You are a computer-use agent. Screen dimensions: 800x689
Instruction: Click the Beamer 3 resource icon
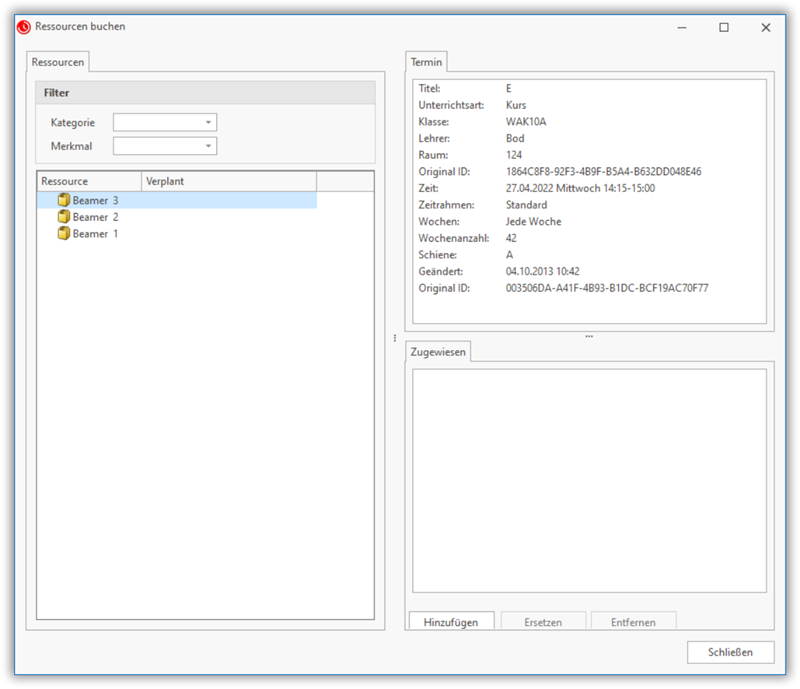pyautogui.click(x=64, y=201)
